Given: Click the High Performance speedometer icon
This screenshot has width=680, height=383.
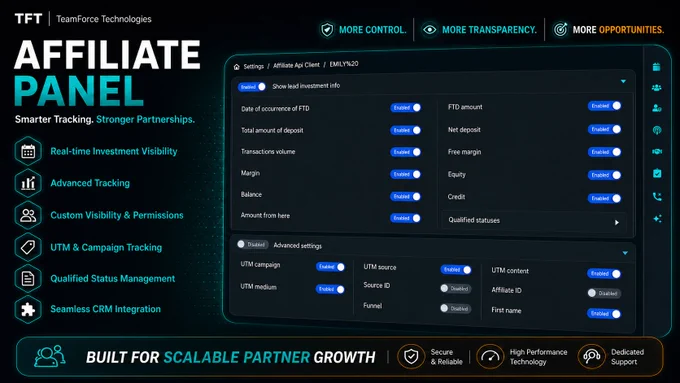Looking at the screenshot, I should coord(490,357).
